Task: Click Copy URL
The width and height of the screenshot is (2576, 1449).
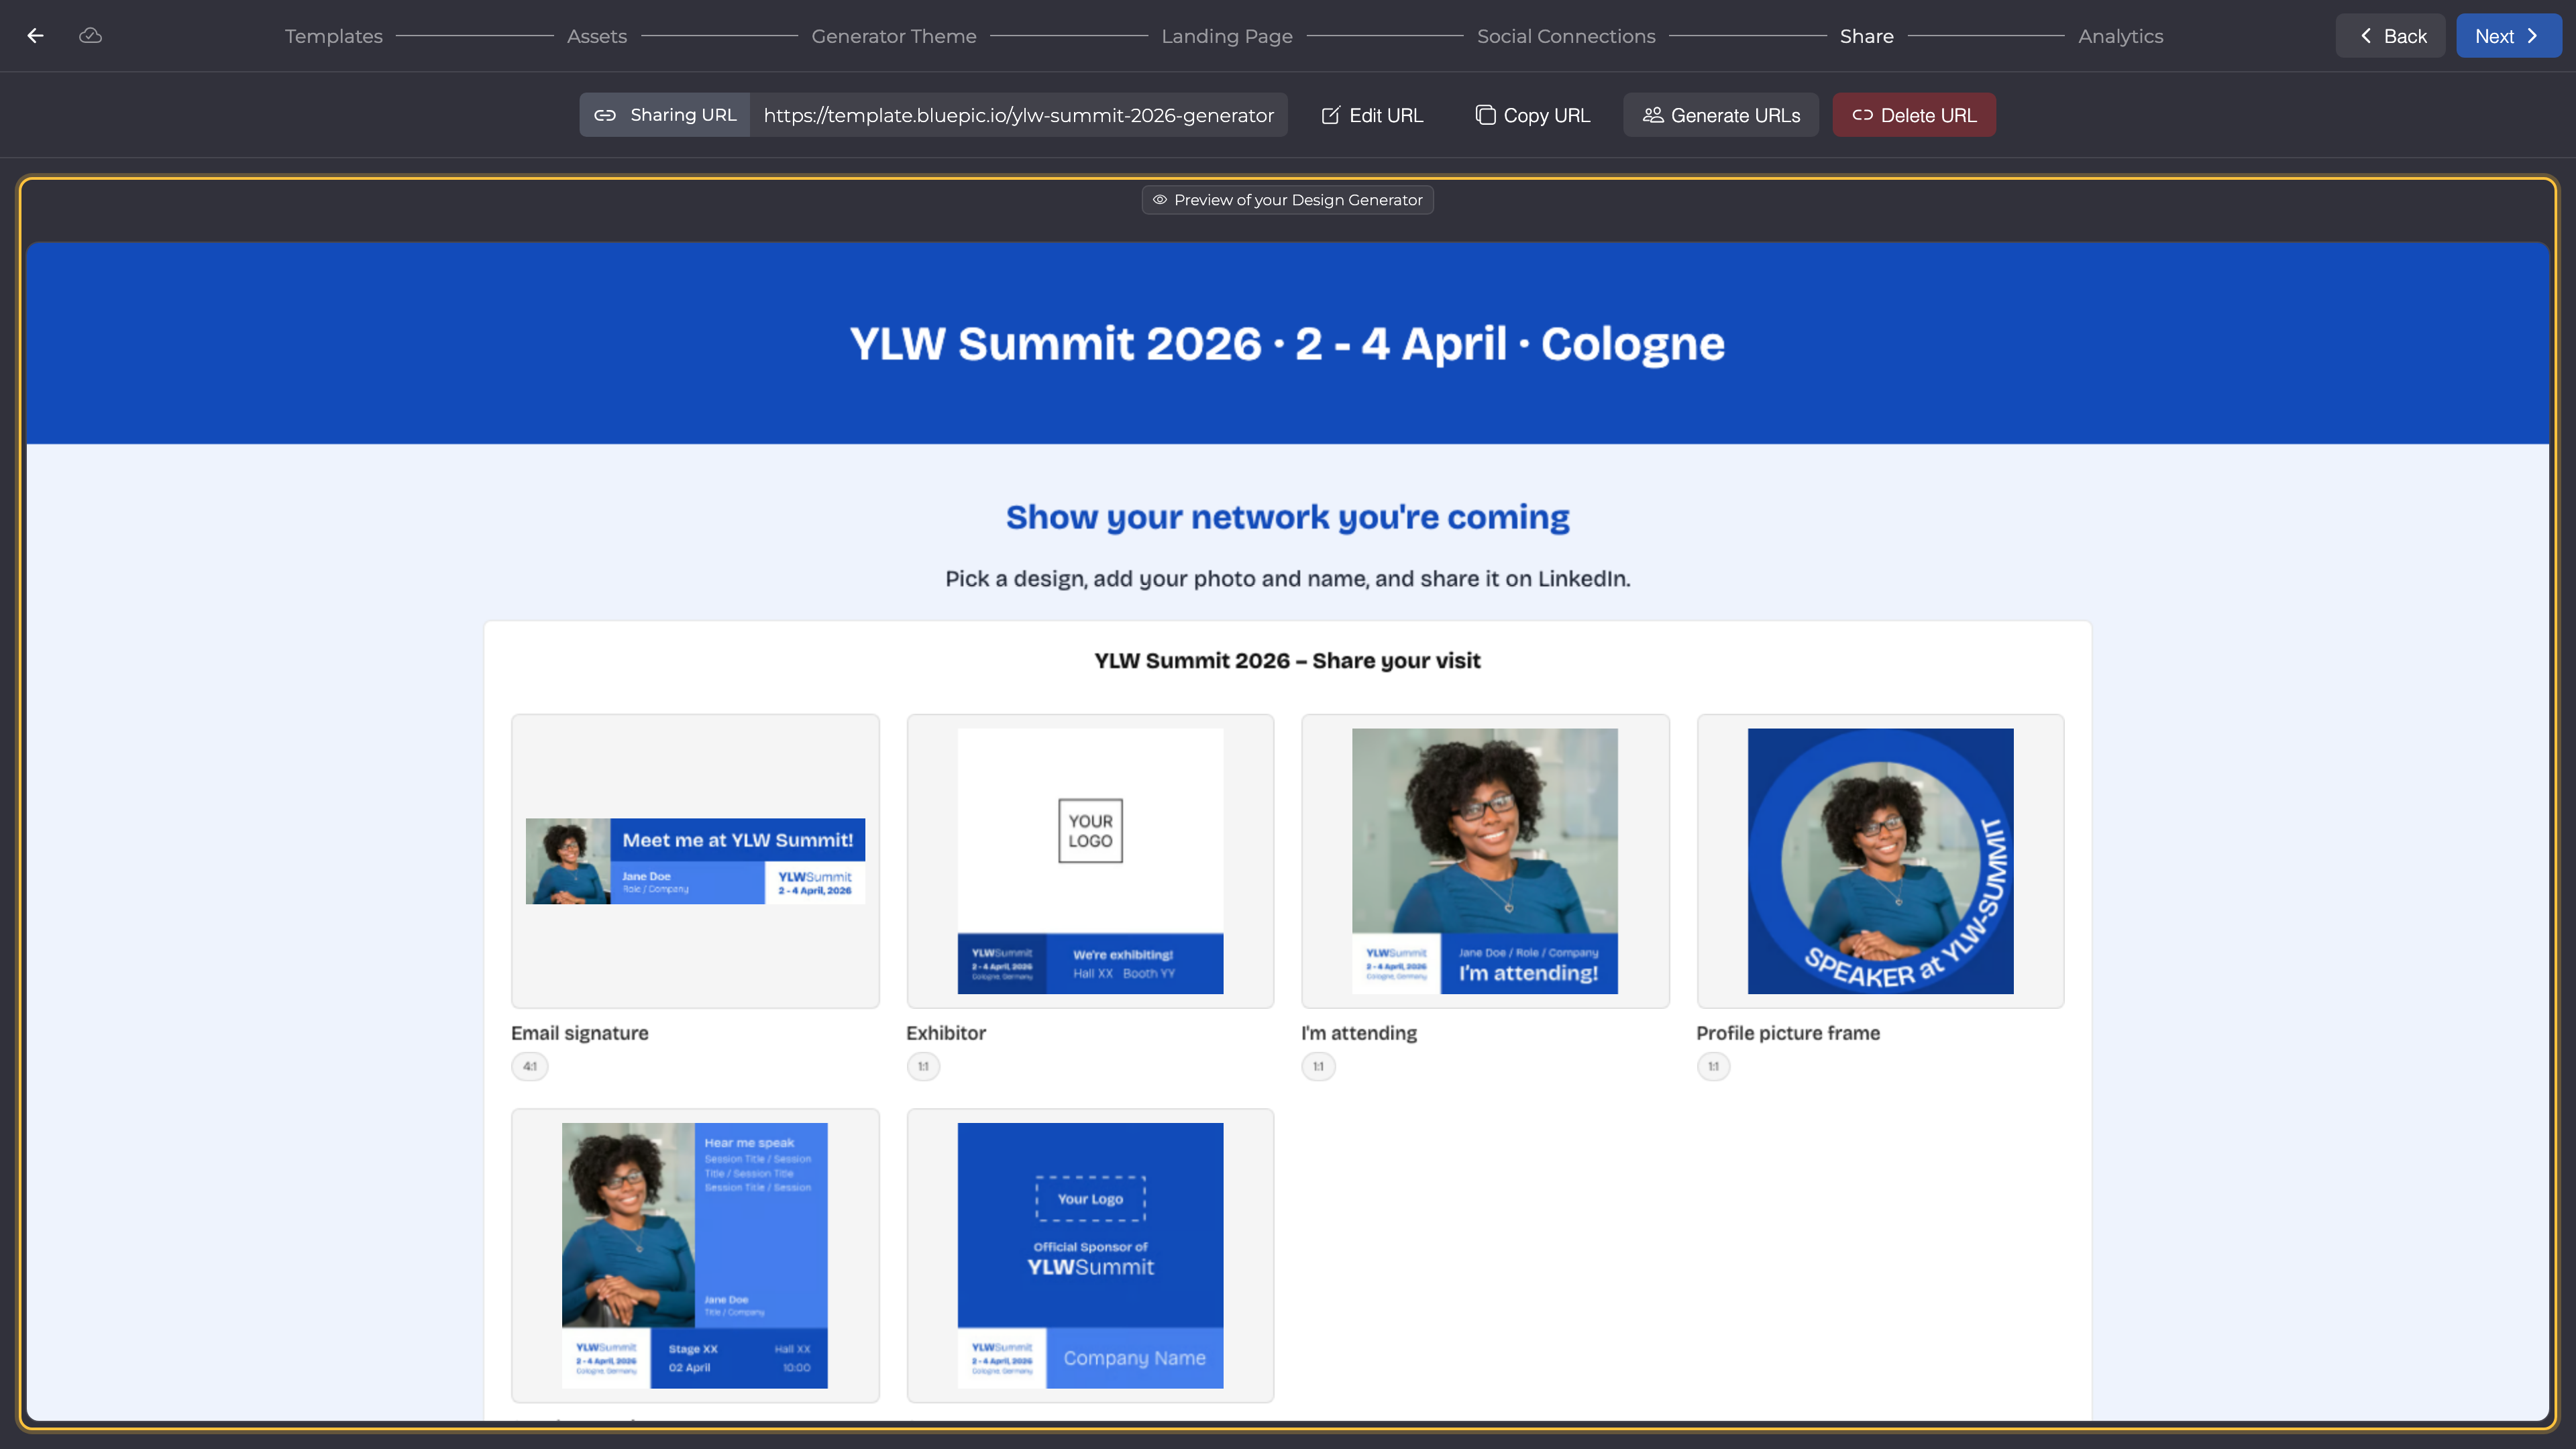Action: point(1533,115)
